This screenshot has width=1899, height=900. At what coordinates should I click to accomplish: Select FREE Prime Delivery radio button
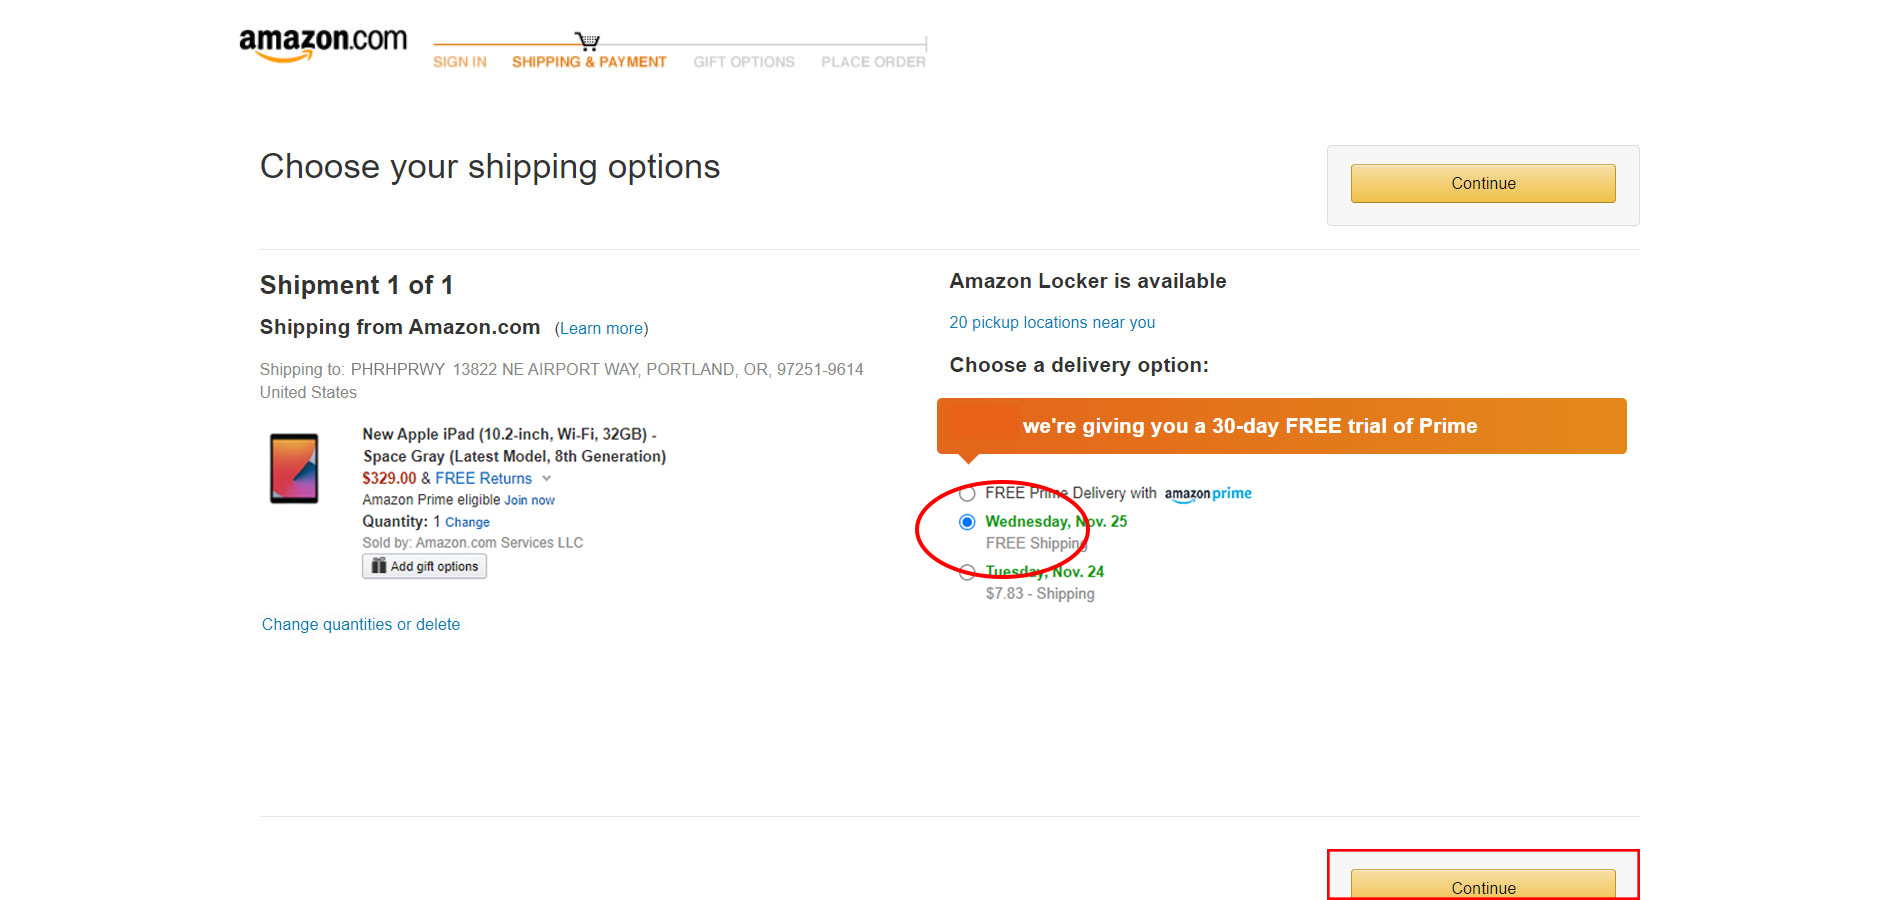(967, 494)
